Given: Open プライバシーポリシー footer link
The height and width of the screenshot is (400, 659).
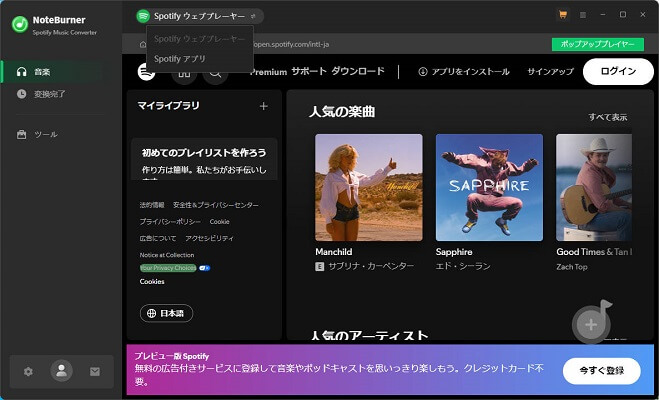Looking at the screenshot, I should click(170, 221).
